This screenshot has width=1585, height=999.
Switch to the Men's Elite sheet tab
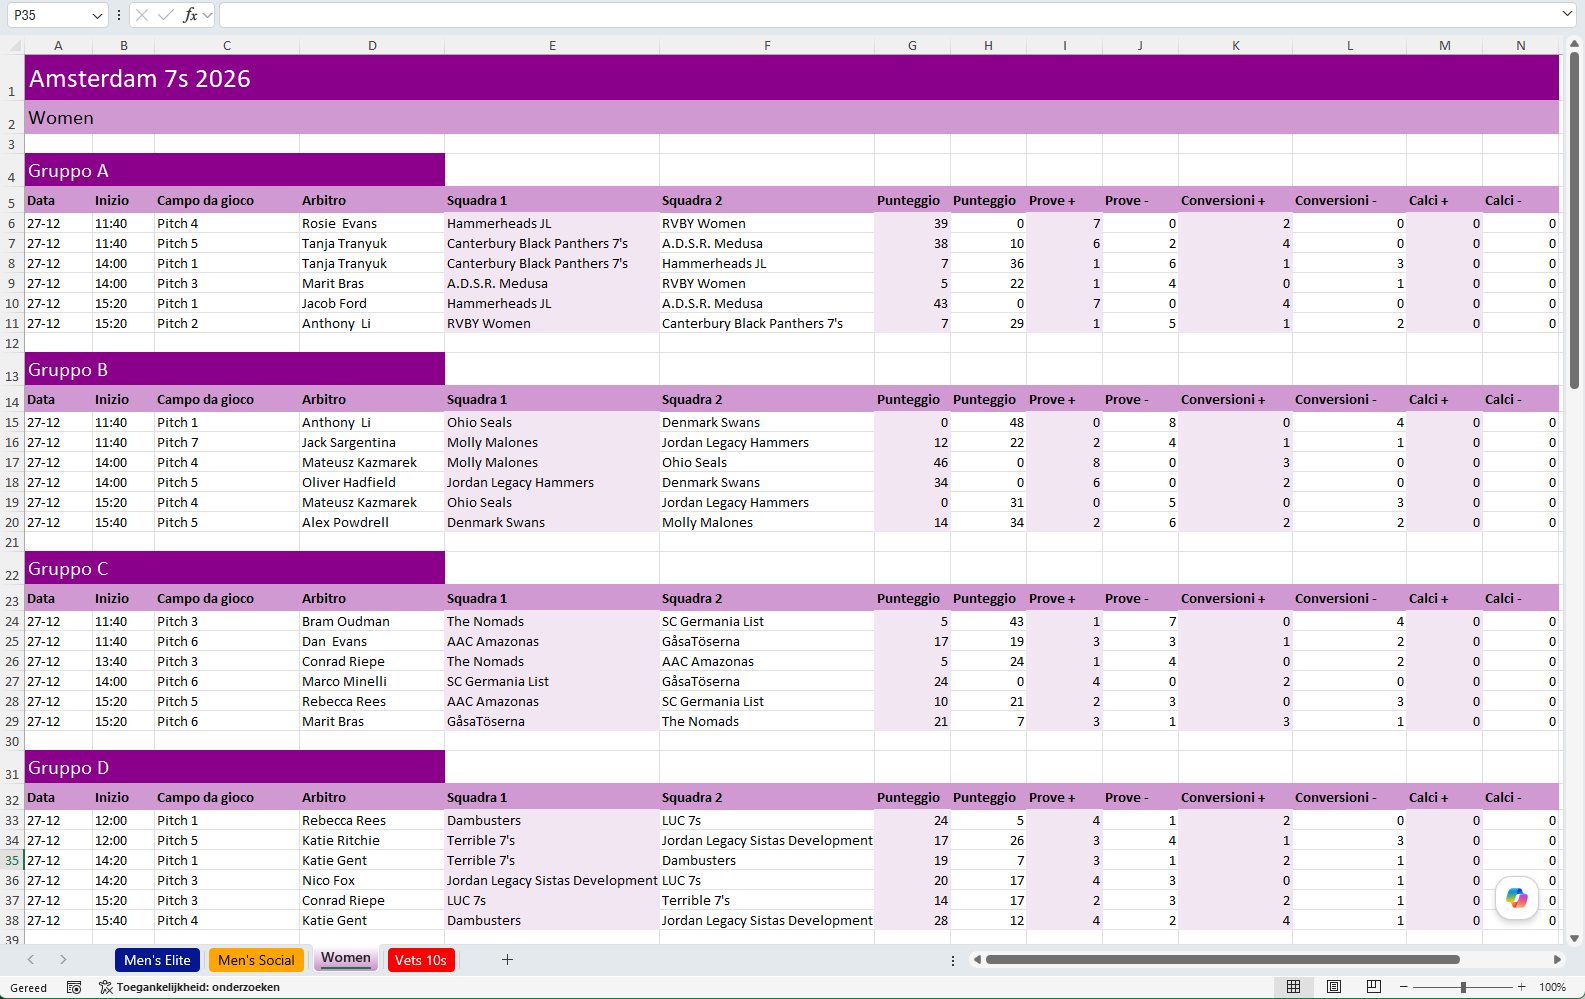tap(157, 960)
